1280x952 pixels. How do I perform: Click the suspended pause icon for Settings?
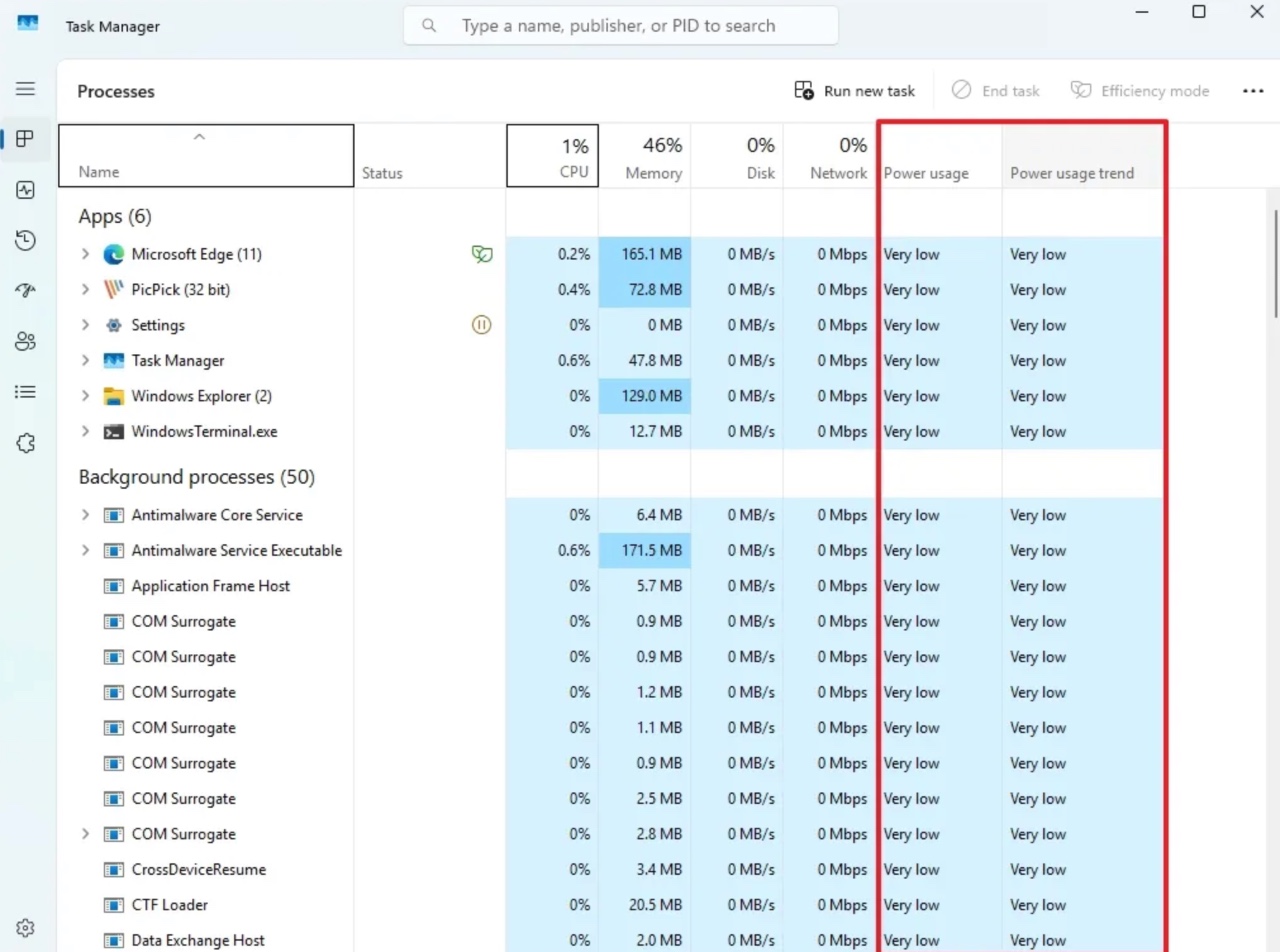click(482, 325)
